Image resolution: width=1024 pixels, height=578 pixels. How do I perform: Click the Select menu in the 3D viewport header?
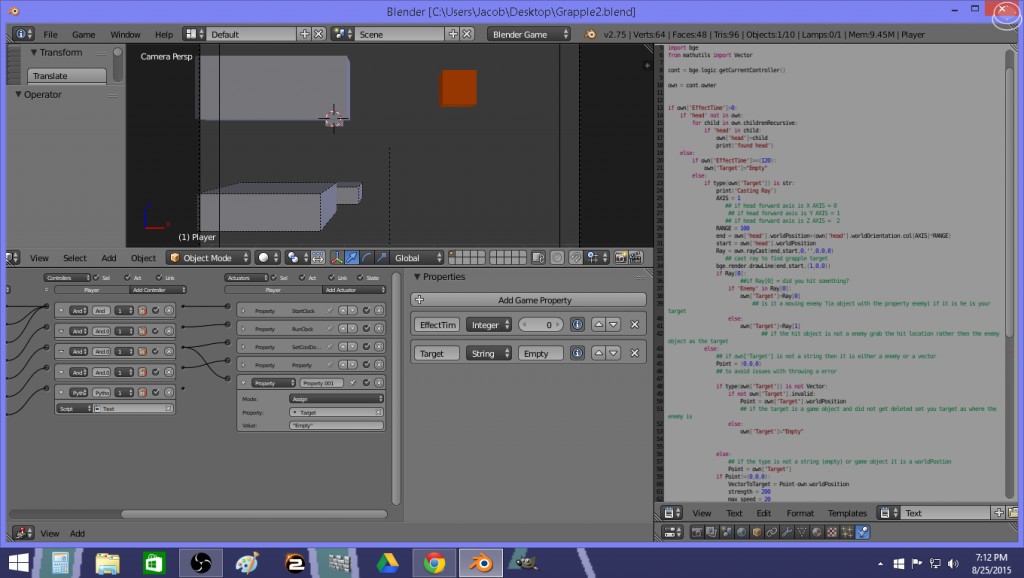click(75, 258)
